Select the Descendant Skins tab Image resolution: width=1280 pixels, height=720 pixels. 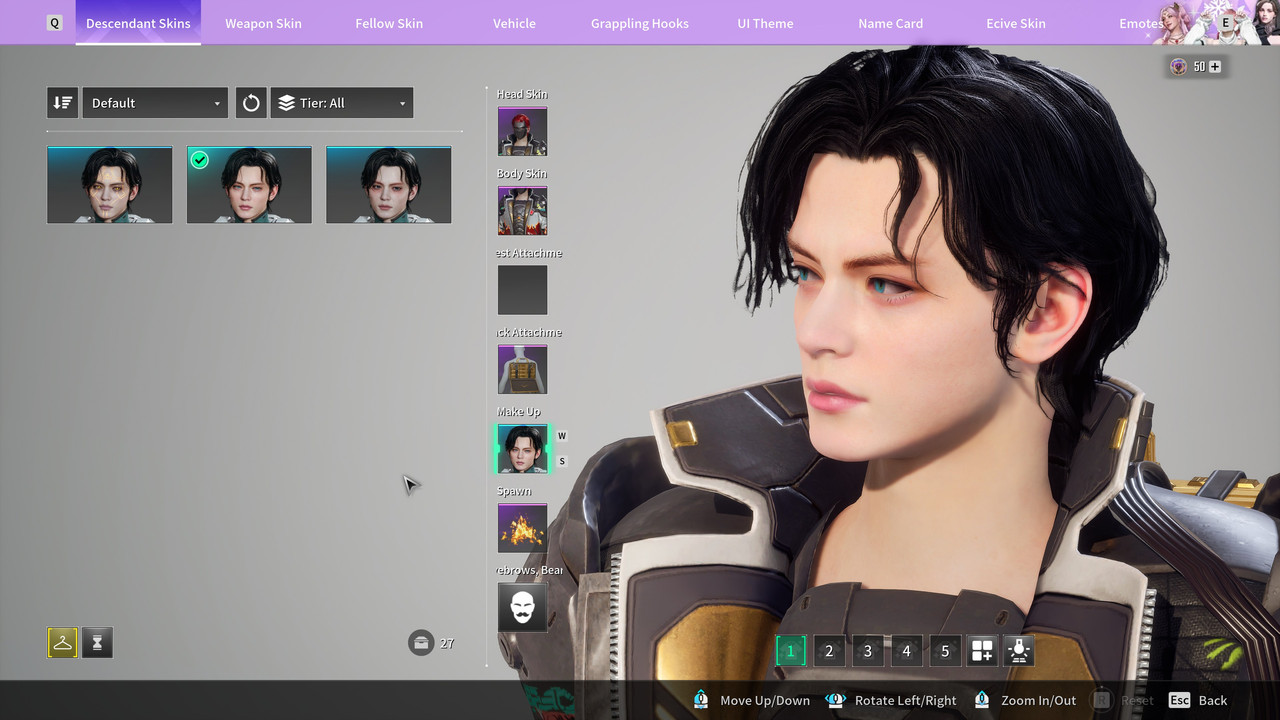[x=138, y=23]
